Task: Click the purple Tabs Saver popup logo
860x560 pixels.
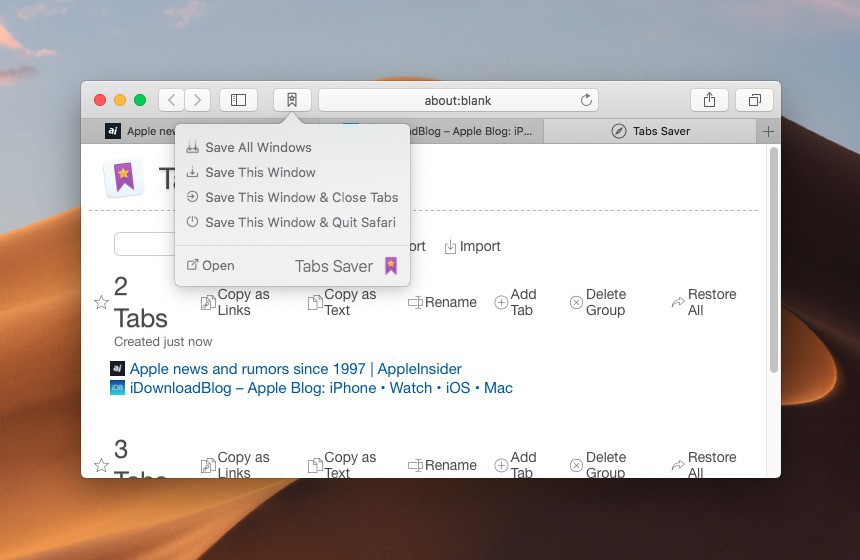Action: point(391,266)
